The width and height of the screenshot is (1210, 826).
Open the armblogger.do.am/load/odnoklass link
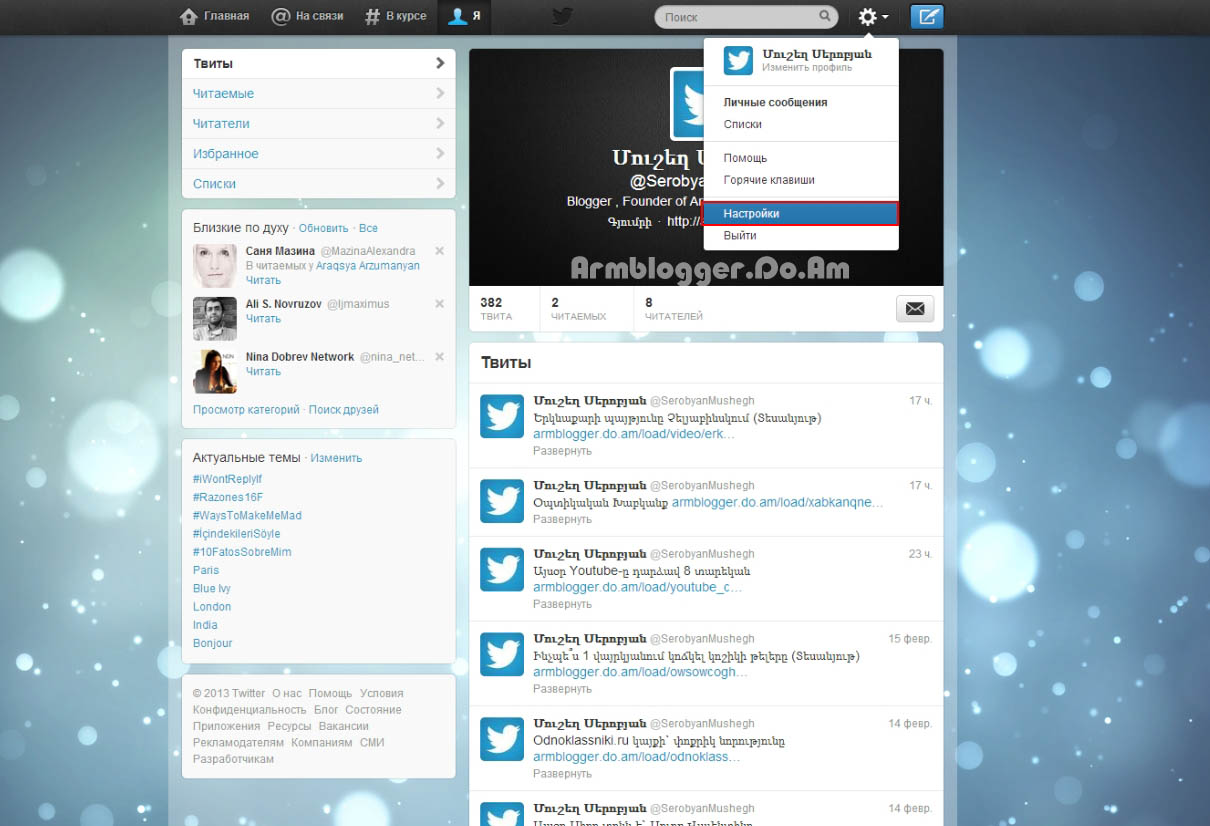click(x=636, y=757)
